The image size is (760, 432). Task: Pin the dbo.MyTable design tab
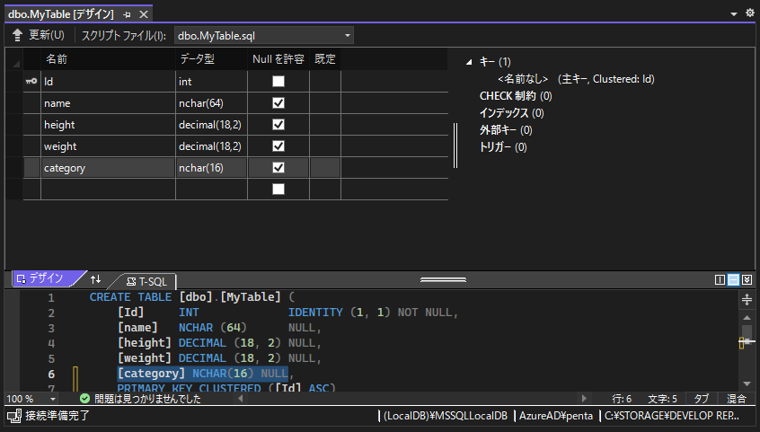(x=127, y=15)
